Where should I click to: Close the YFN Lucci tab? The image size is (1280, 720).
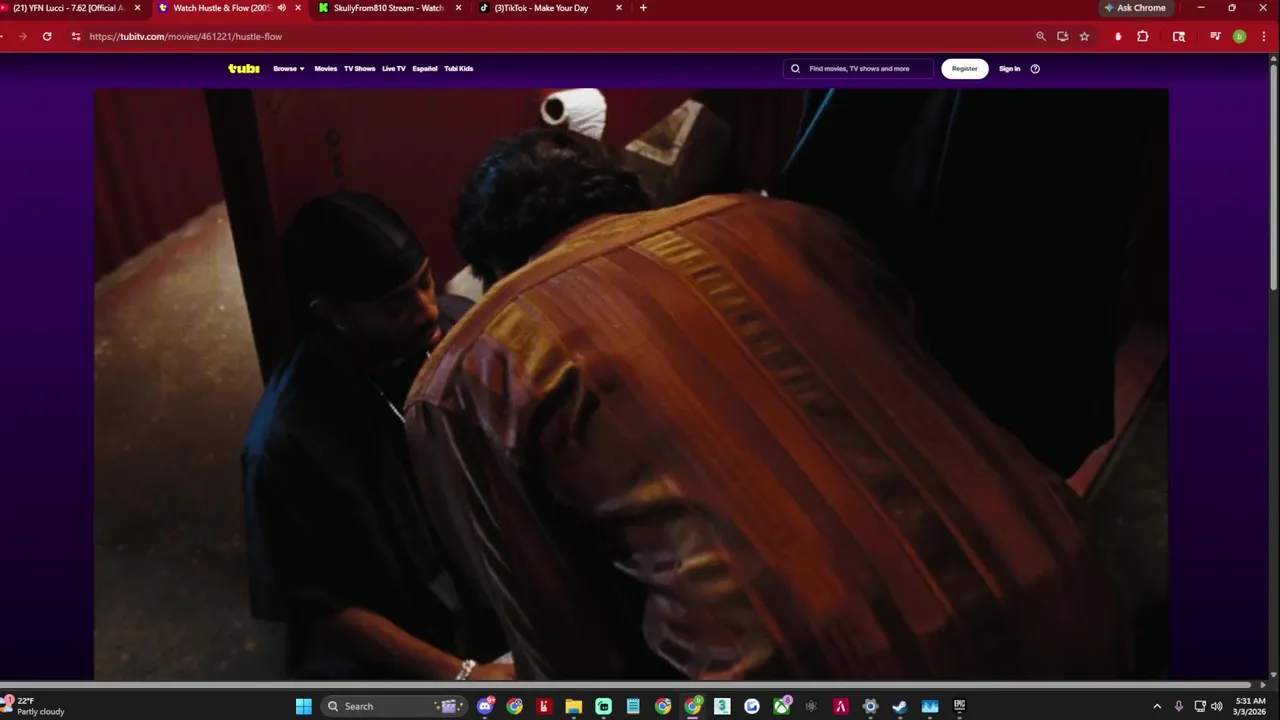click(x=138, y=8)
